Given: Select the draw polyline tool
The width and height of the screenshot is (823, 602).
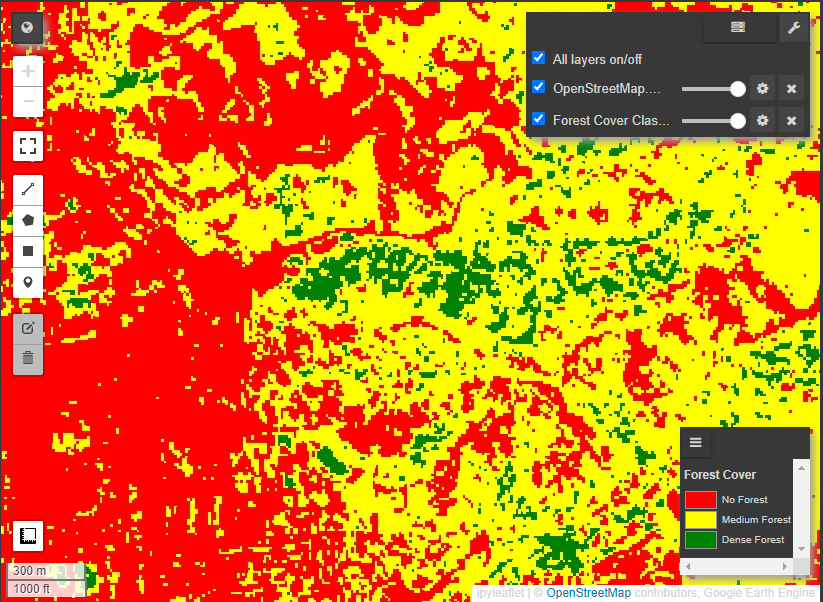Looking at the screenshot, I should click(x=28, y=189).
